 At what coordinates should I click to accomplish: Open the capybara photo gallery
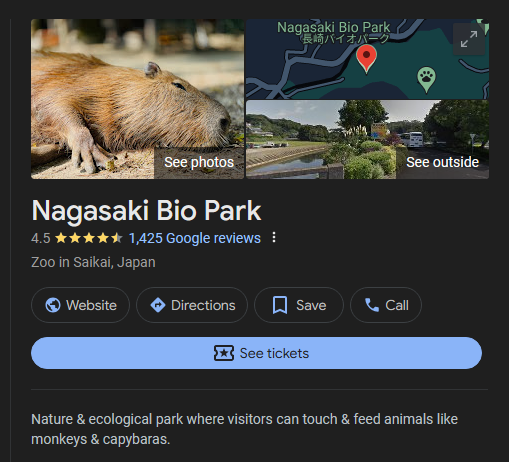pos(137,99)
